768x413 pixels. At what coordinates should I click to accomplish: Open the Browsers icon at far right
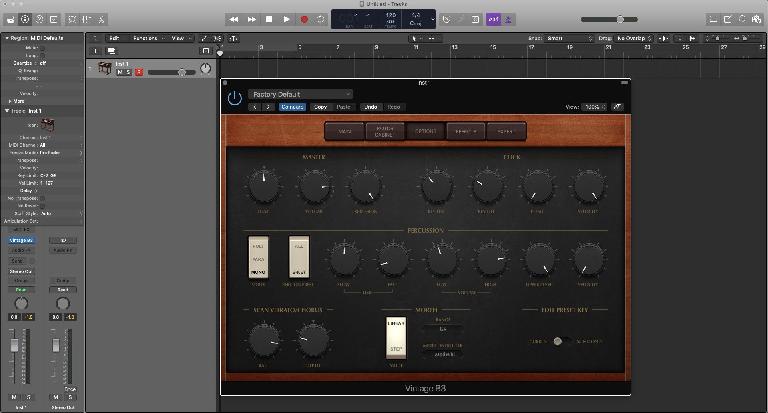pyautogui.click(x=757, y=20)
